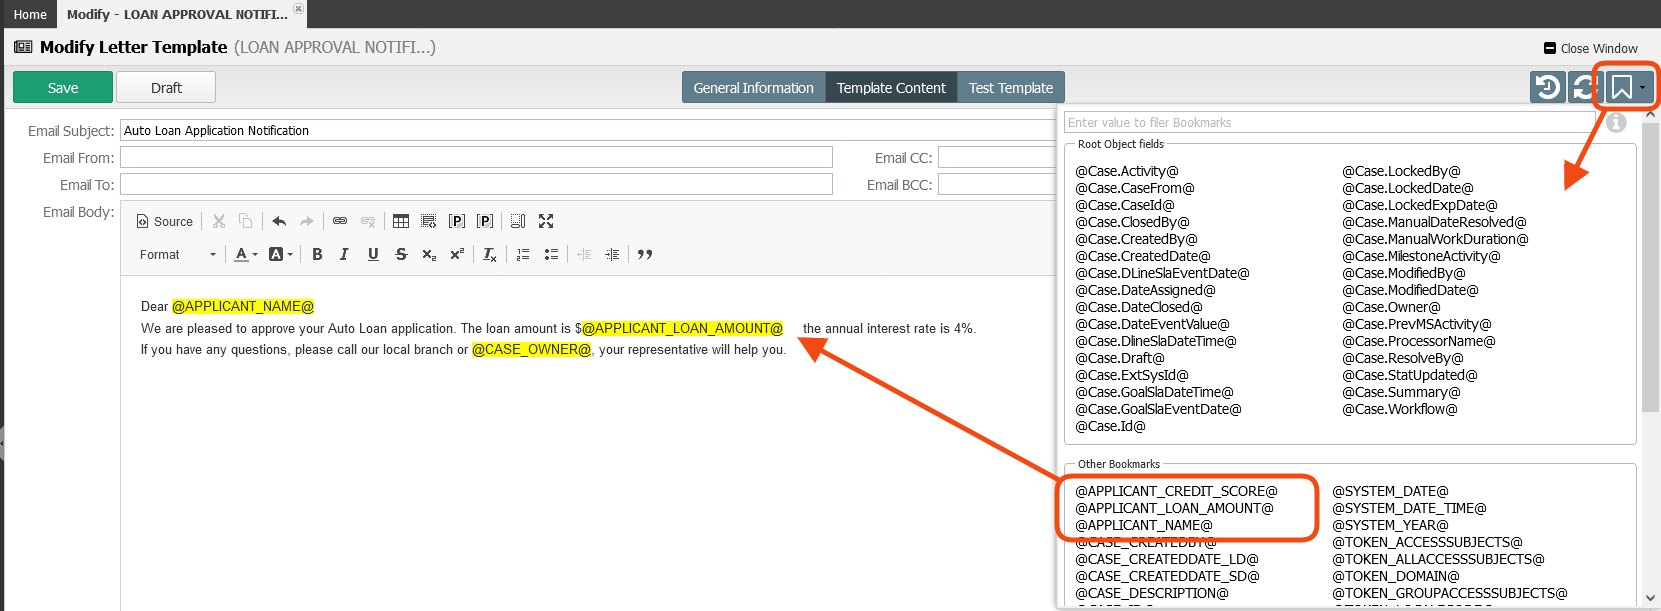Click the Increase Indent icon

click(x=612, y=254)
